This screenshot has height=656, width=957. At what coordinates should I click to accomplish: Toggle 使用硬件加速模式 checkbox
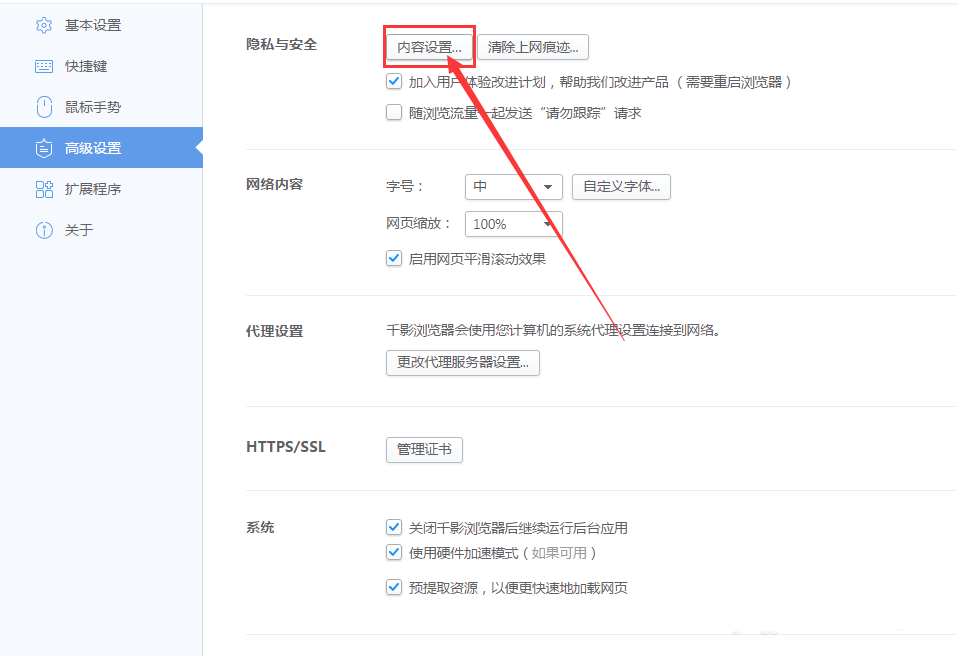click(393, 551)
